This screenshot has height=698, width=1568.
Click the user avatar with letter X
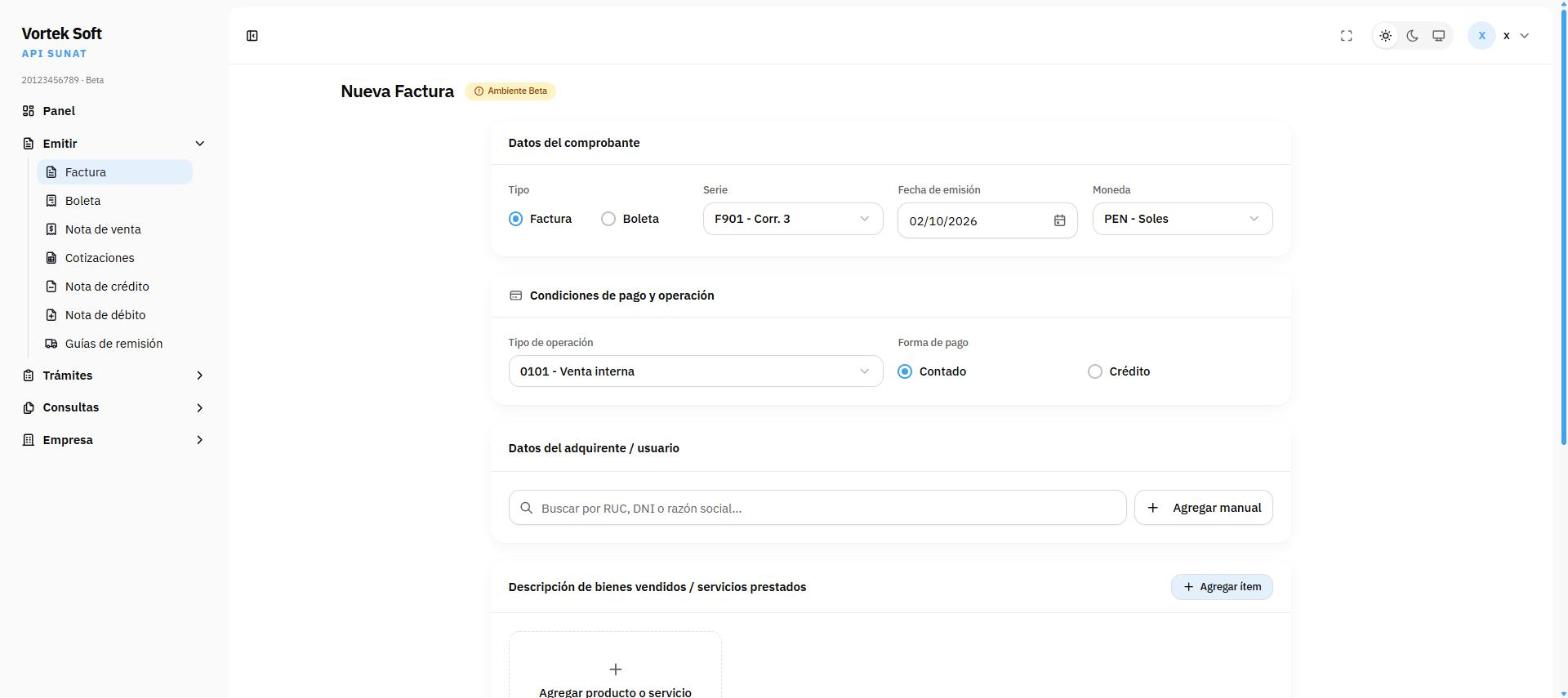click(x=1481, y=36)
